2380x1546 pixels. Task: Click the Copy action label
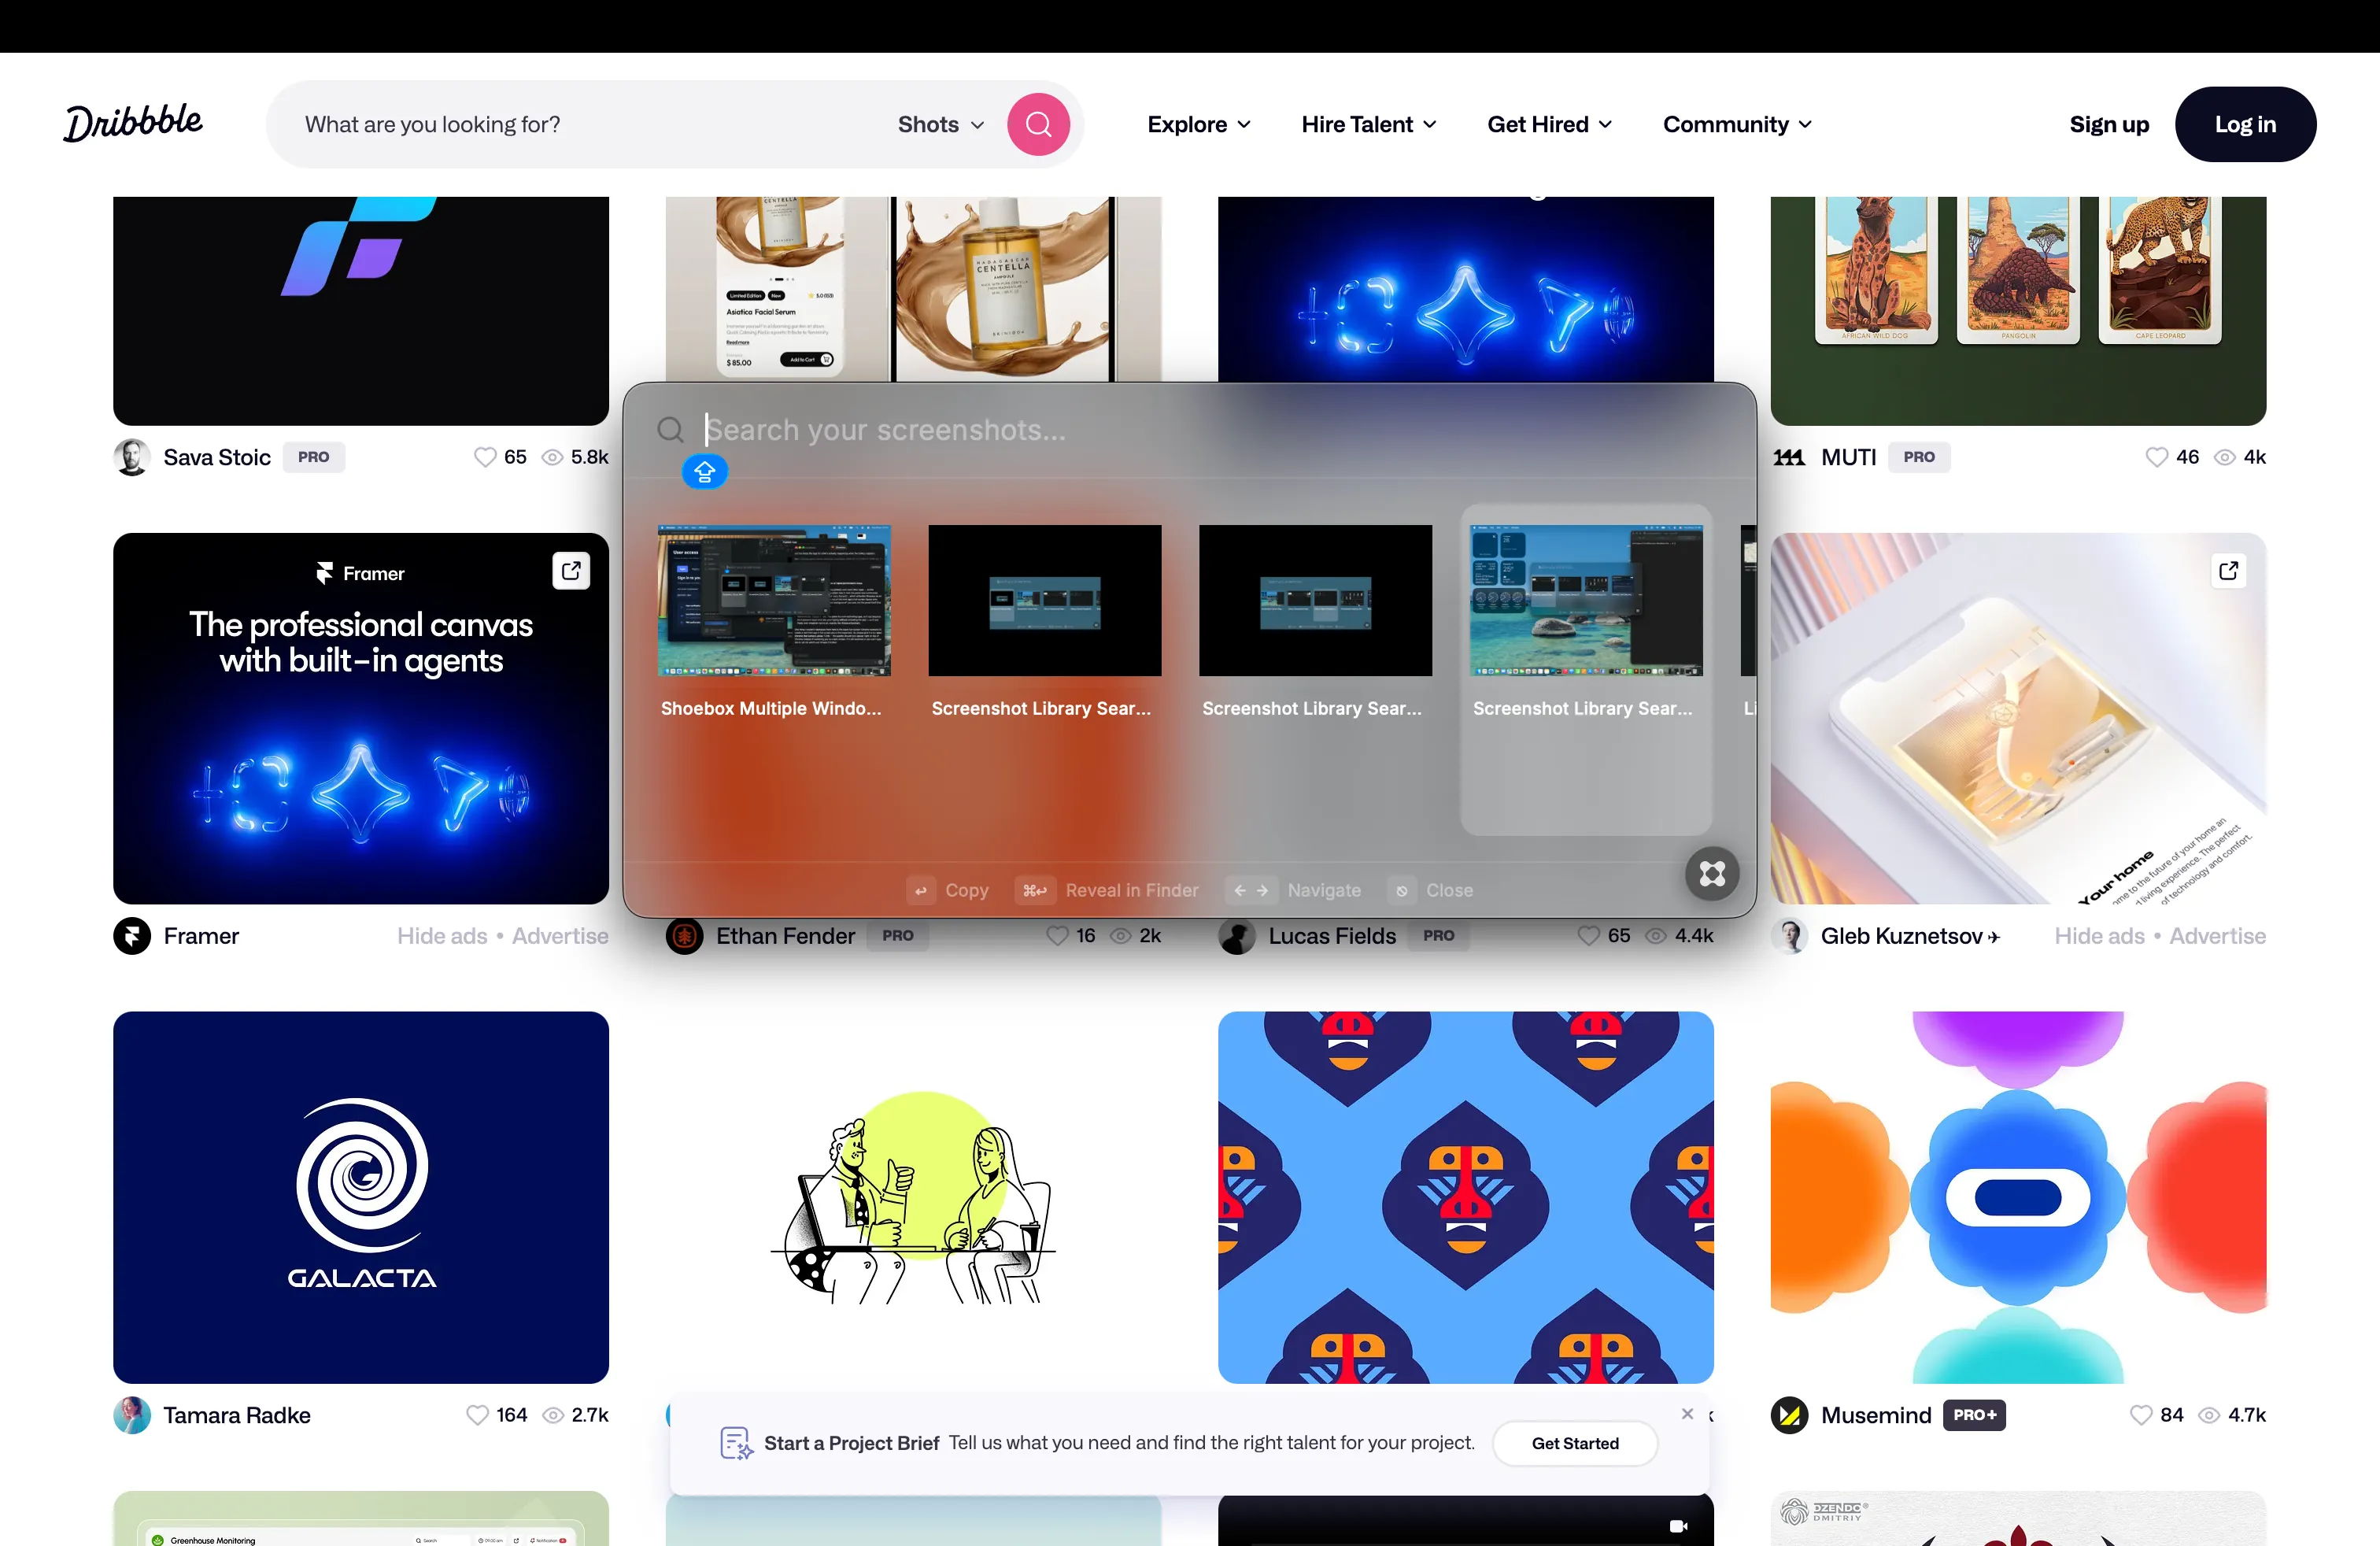[967, 890]
